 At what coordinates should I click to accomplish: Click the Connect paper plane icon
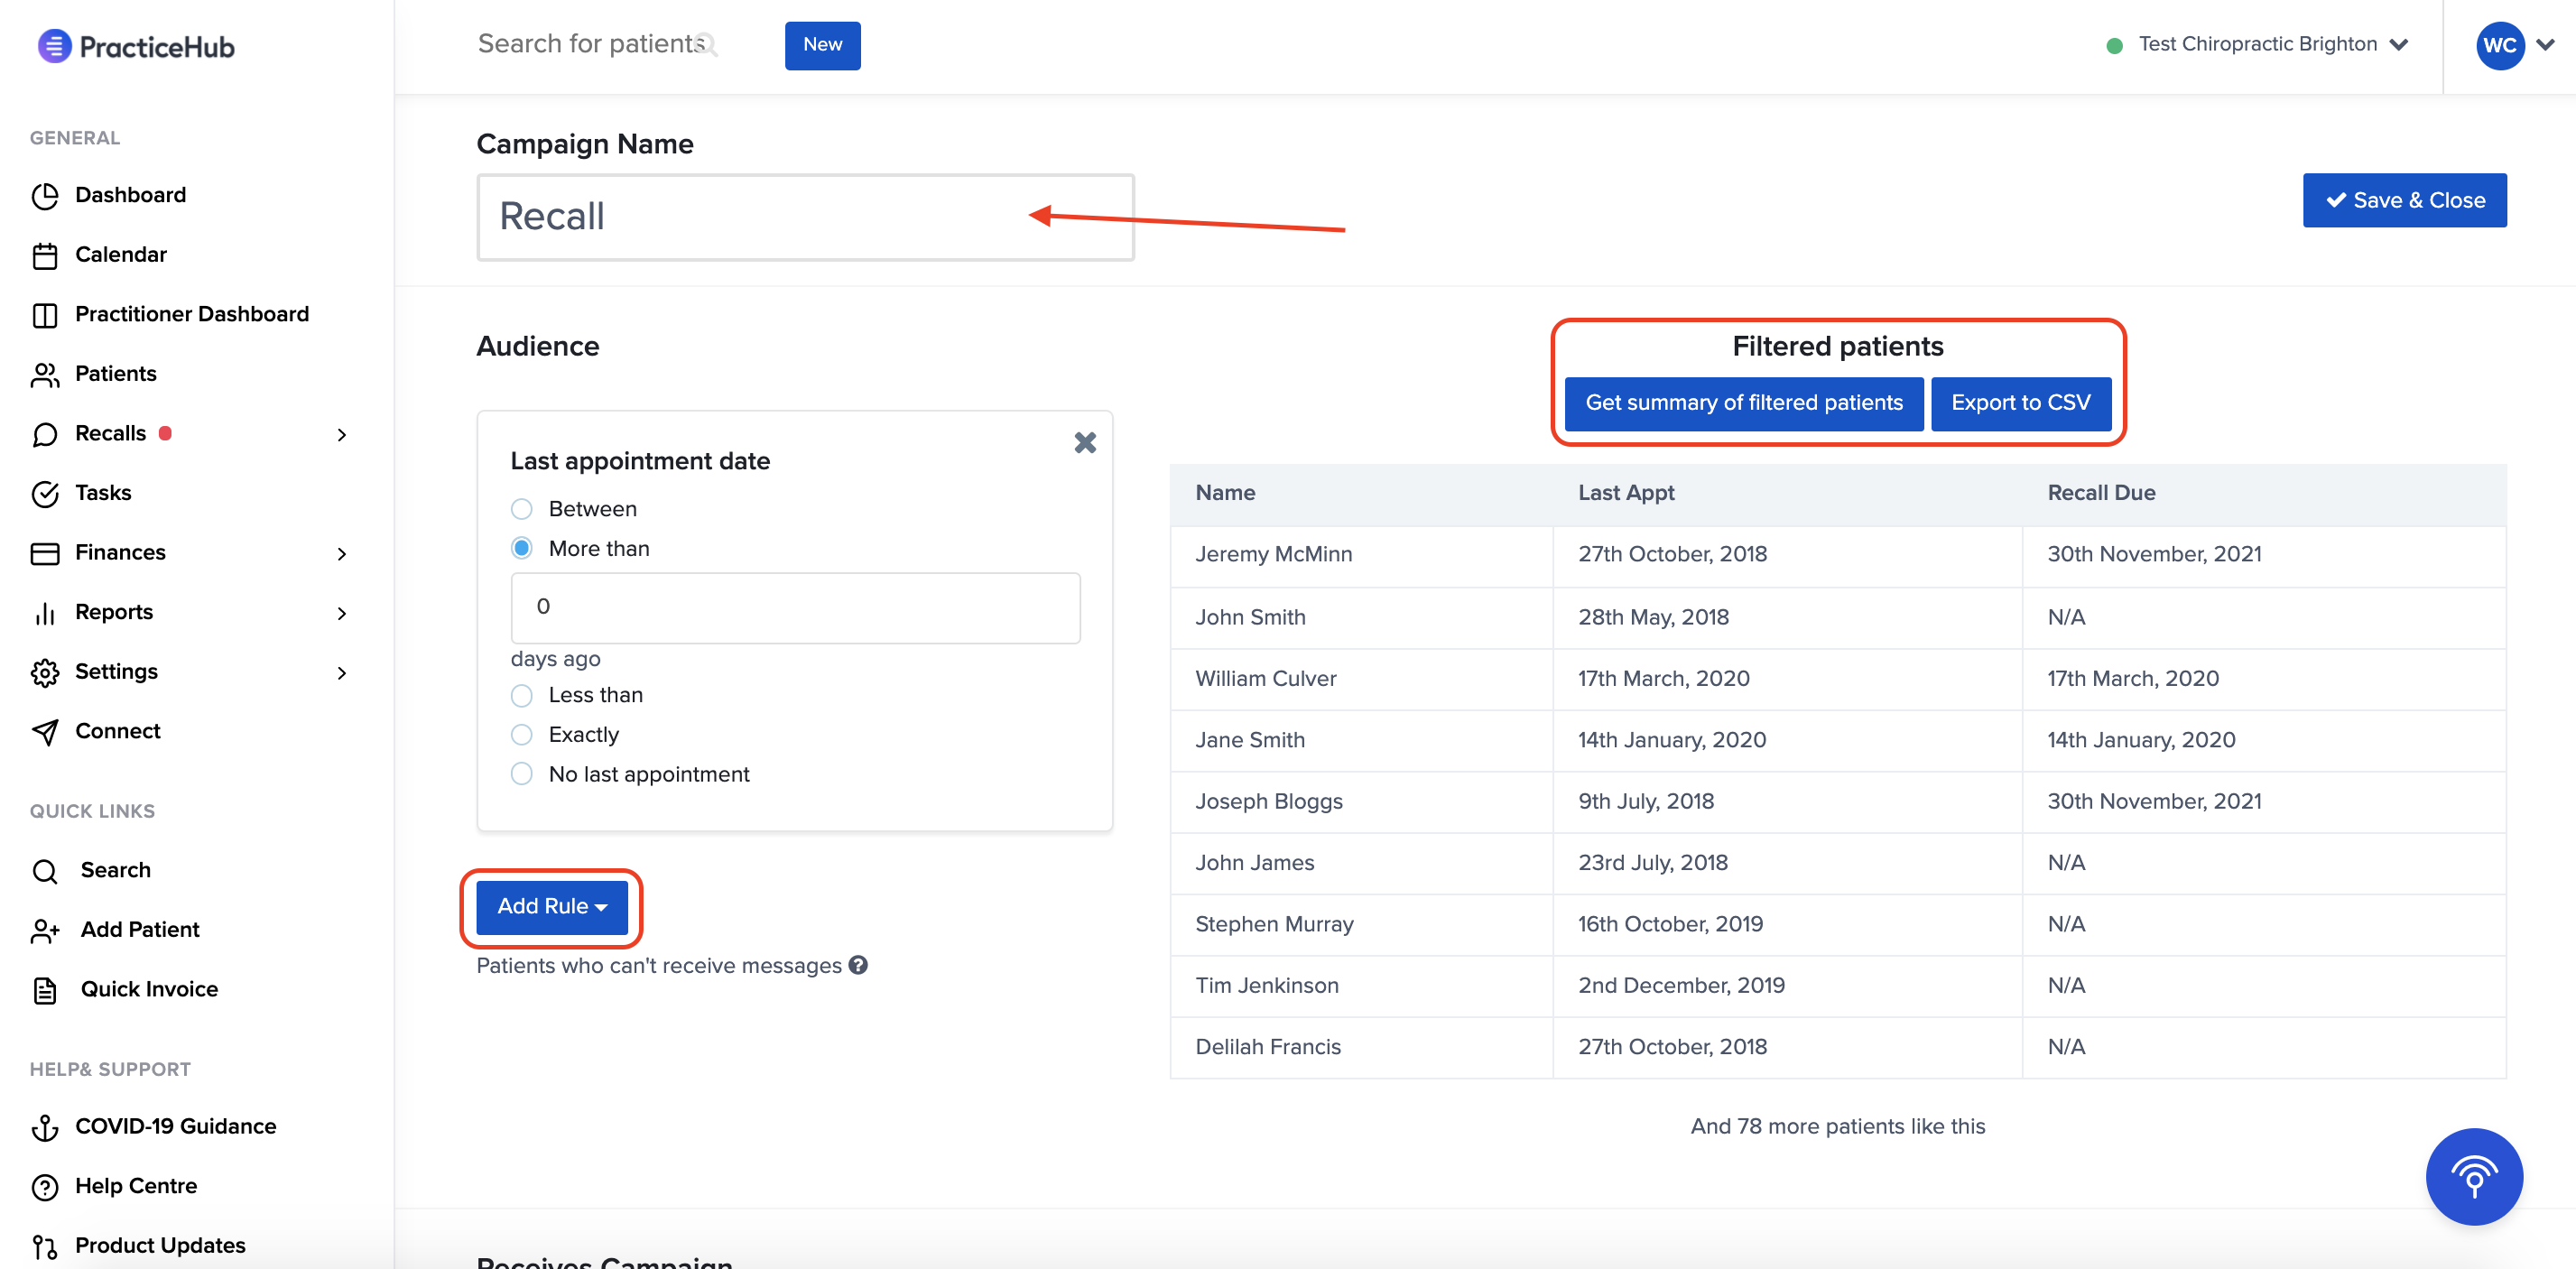pyautogui.click(x=45, y=732)
